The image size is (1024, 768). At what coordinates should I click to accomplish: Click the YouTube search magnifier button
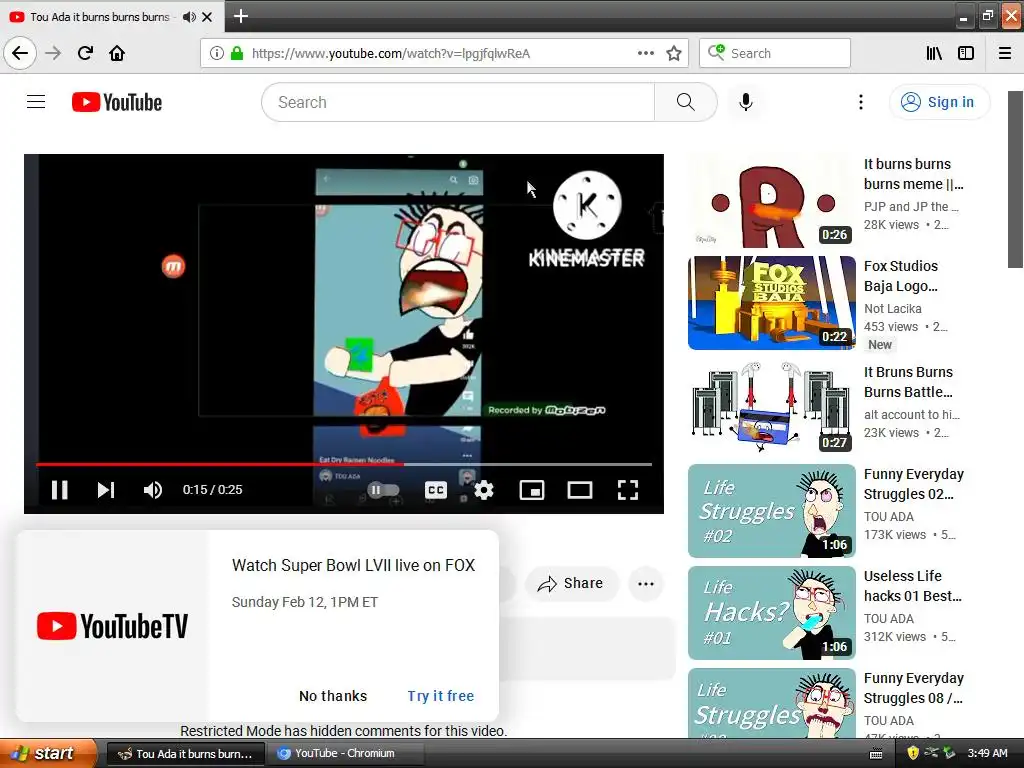[x=686, y=102]
